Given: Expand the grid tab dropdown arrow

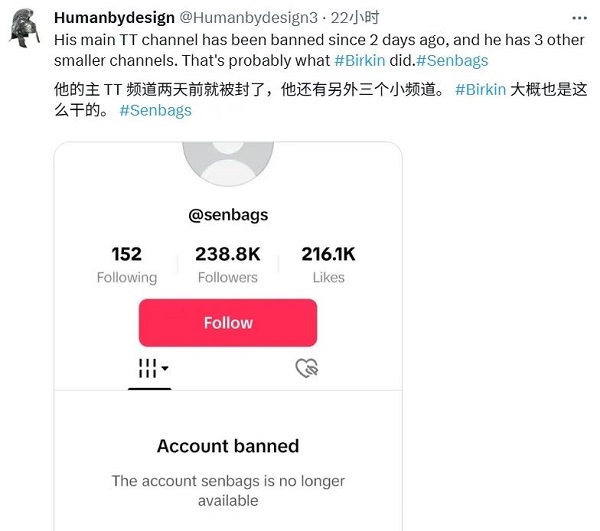Looking at the screenshot, I should (165, 368).
